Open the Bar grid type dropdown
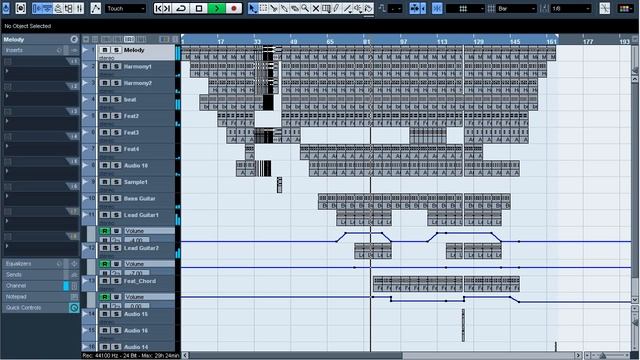 (516, 8)
